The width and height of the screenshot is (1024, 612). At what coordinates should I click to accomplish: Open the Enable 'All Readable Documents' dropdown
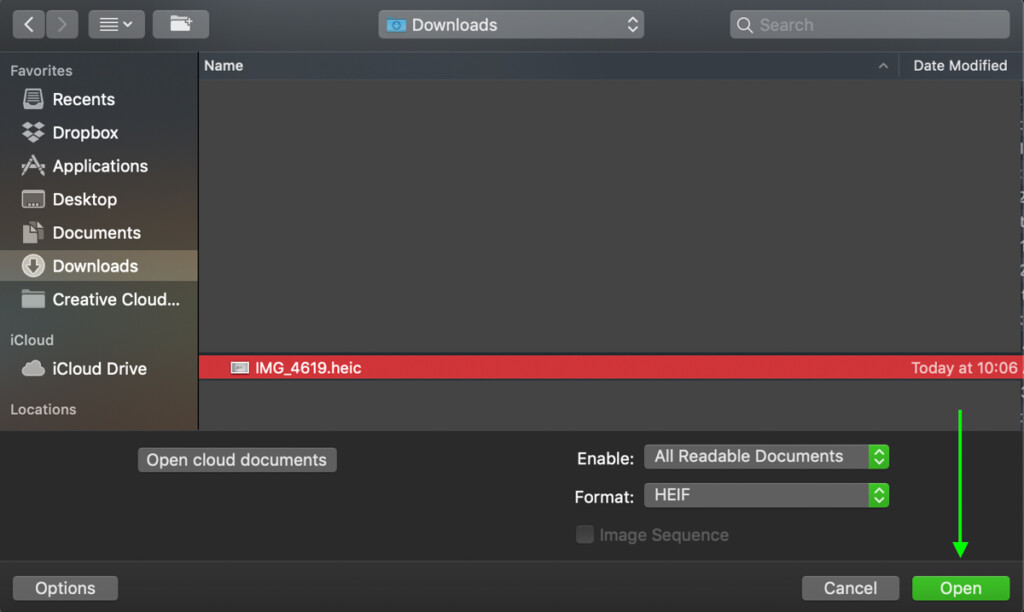click(x=766, y=457)
